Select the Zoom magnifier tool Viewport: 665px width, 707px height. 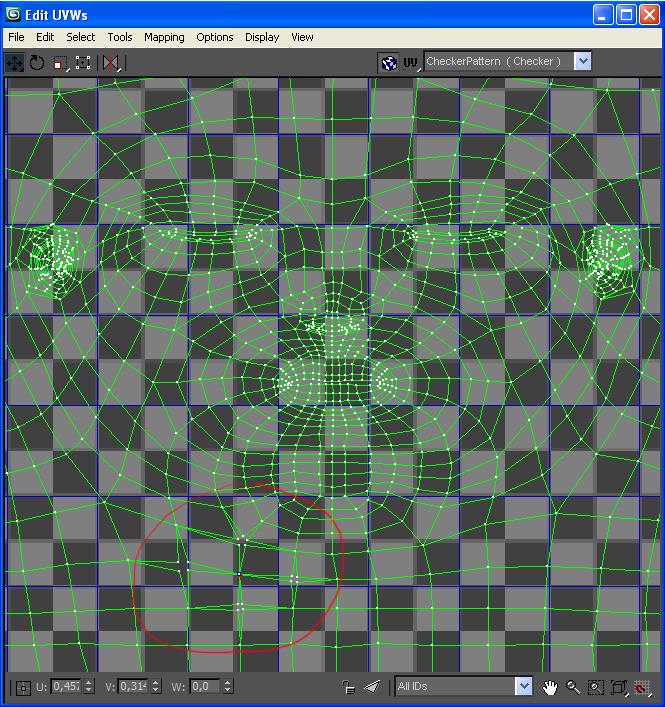(x=573, y=688)
